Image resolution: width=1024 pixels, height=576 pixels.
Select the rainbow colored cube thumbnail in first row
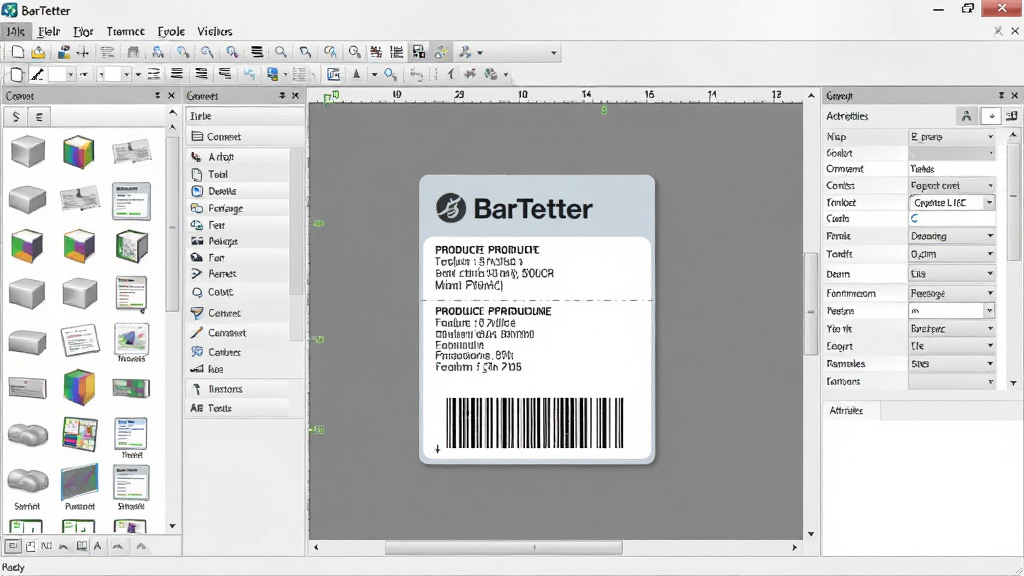point(79,152)
